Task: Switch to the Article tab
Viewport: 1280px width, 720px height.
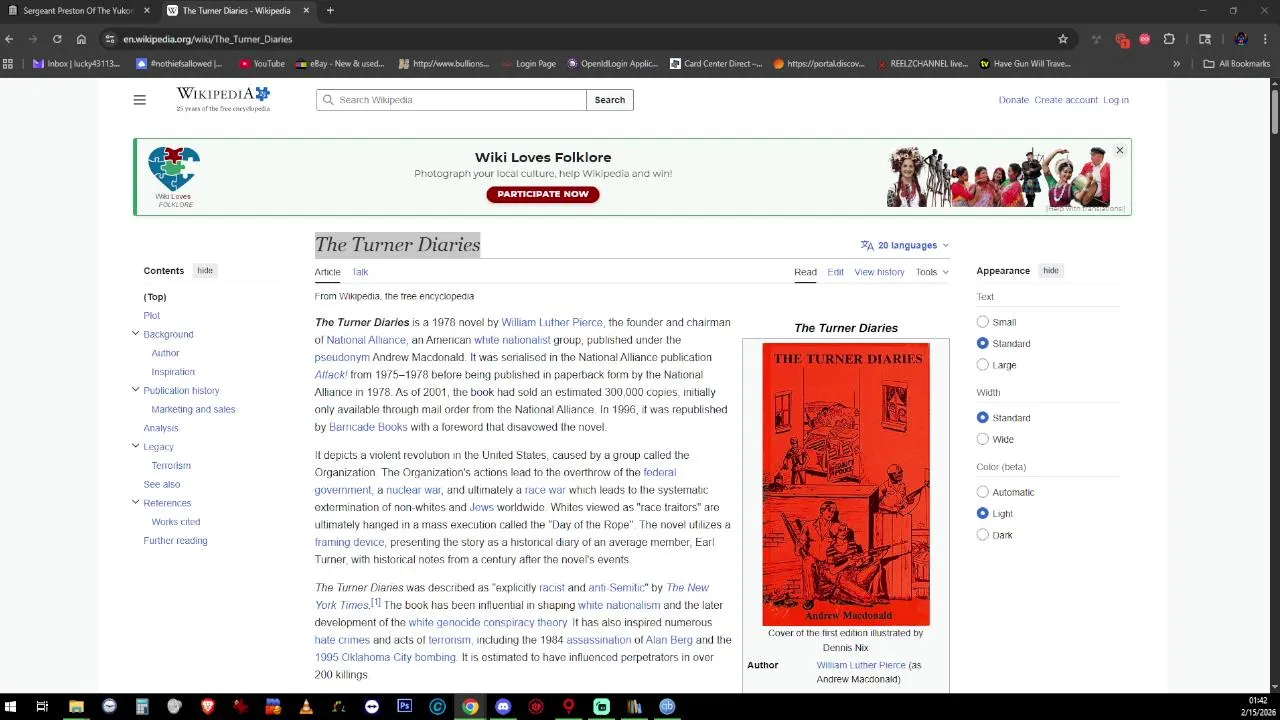Action: pos(327,272)
